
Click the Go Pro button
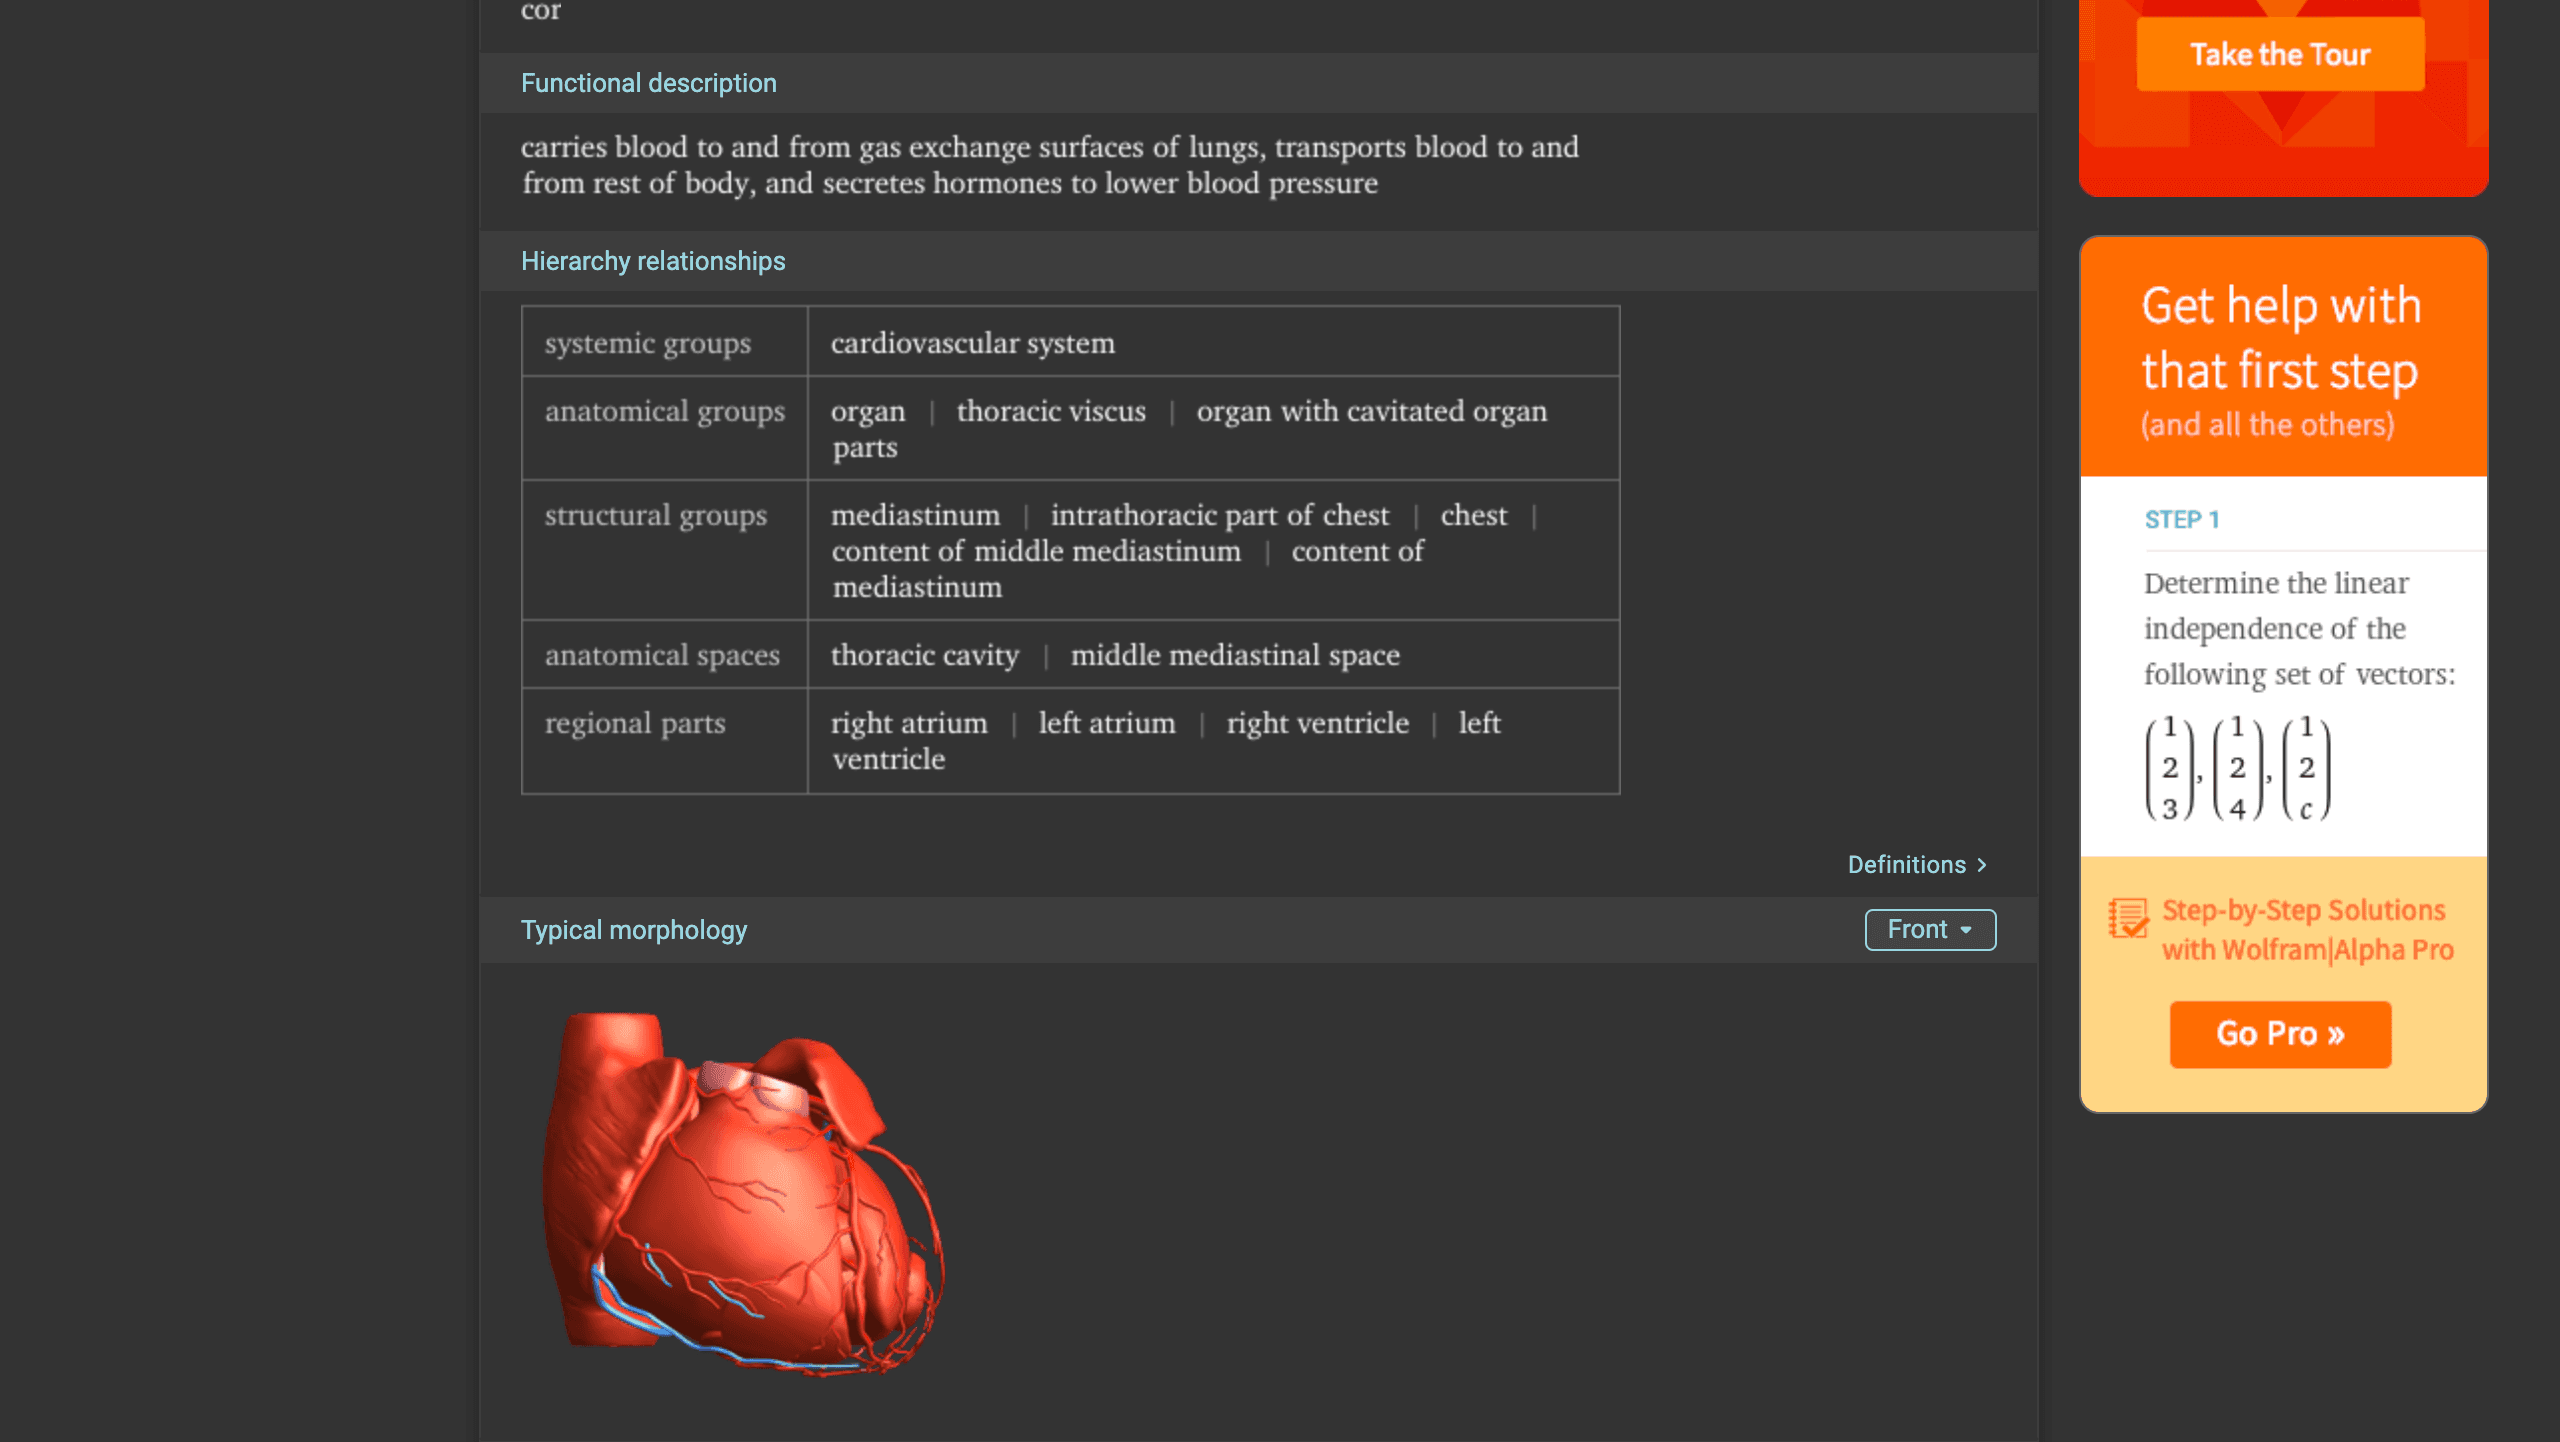click(2280, 1034)
